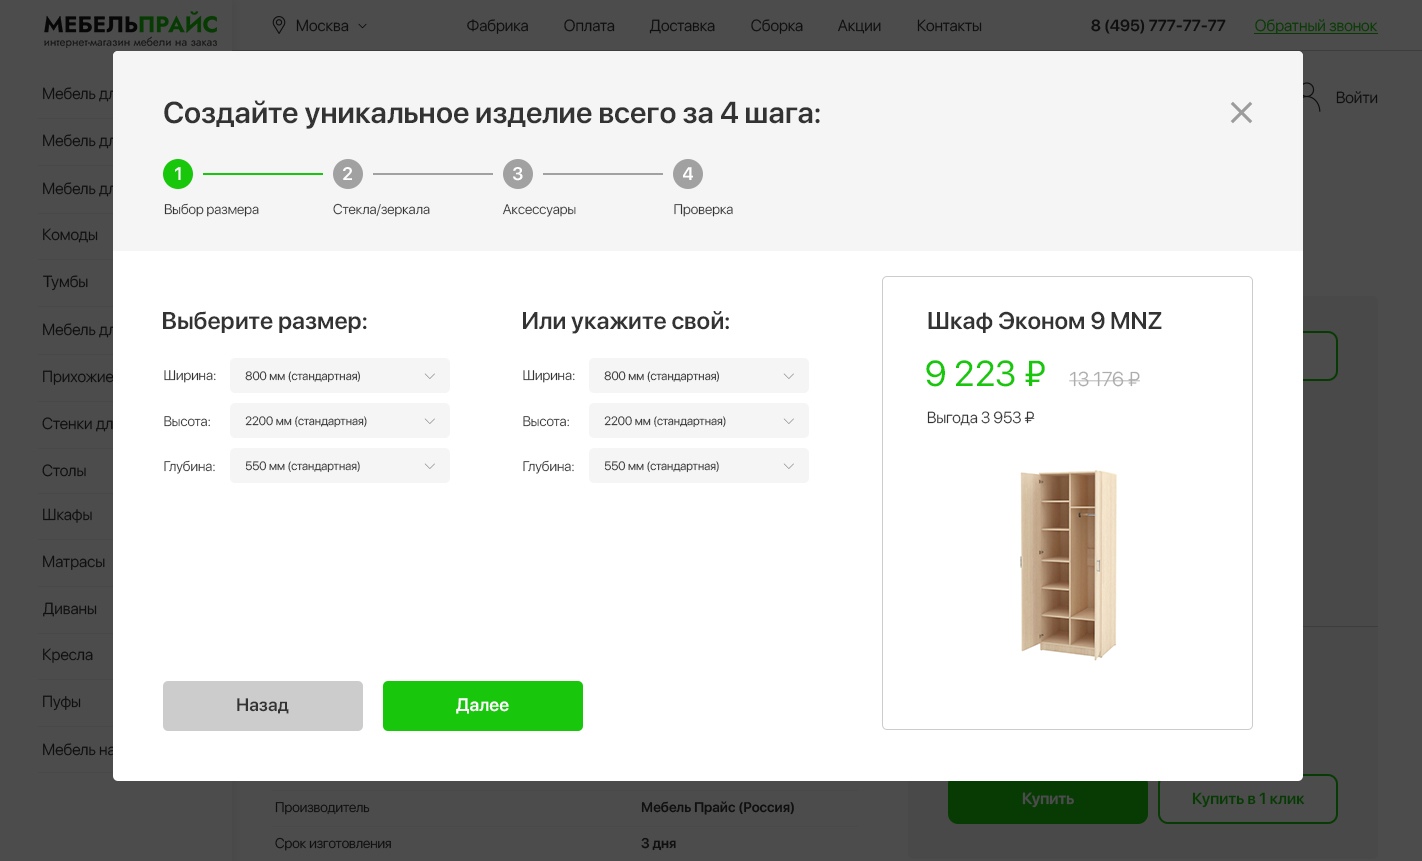Close the product configurator dialog
Screen dimensions: 1422x861
[1241, 113]
